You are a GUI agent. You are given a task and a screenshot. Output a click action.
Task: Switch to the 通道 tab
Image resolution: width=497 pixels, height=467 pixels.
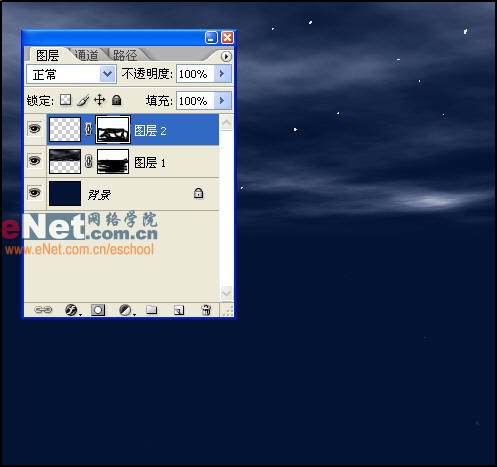point(87,55)
